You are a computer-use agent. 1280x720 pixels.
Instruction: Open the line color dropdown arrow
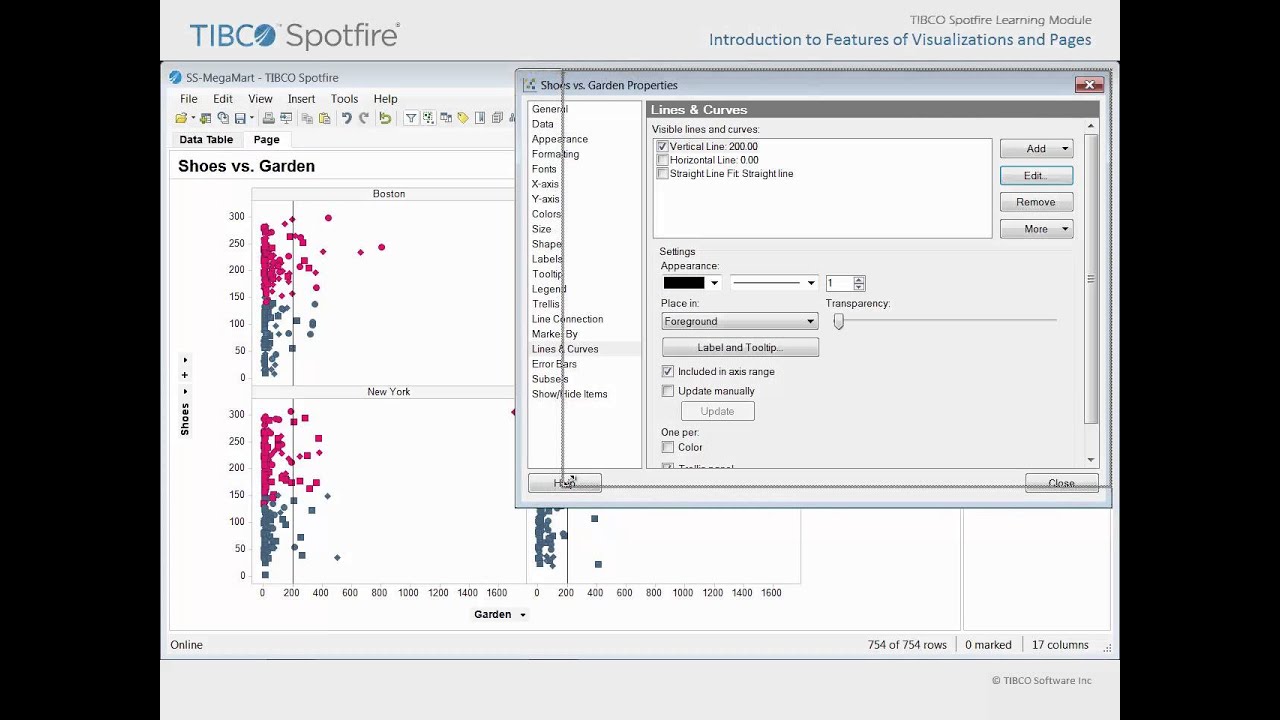[x=714, y=283]
